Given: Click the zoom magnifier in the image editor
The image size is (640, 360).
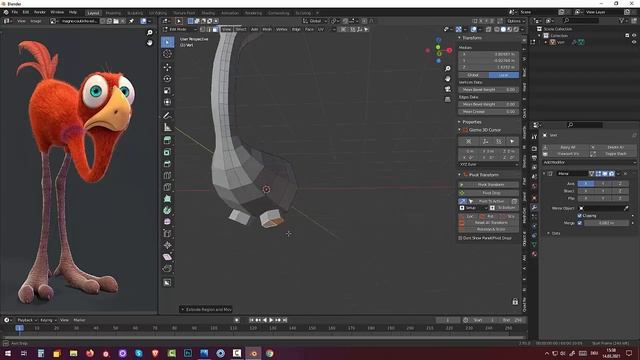Looking at the screenshot, I should tap(150, 33).
